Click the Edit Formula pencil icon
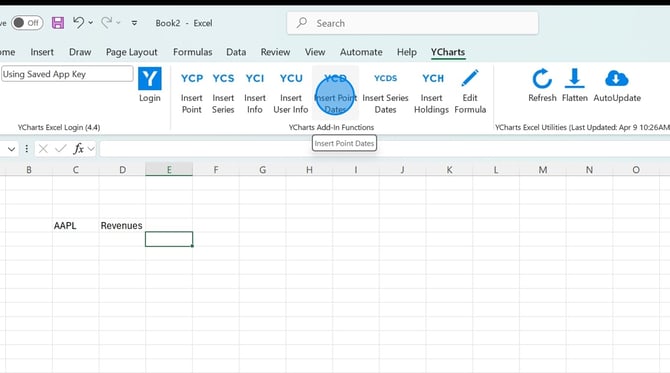 [470, 78]
